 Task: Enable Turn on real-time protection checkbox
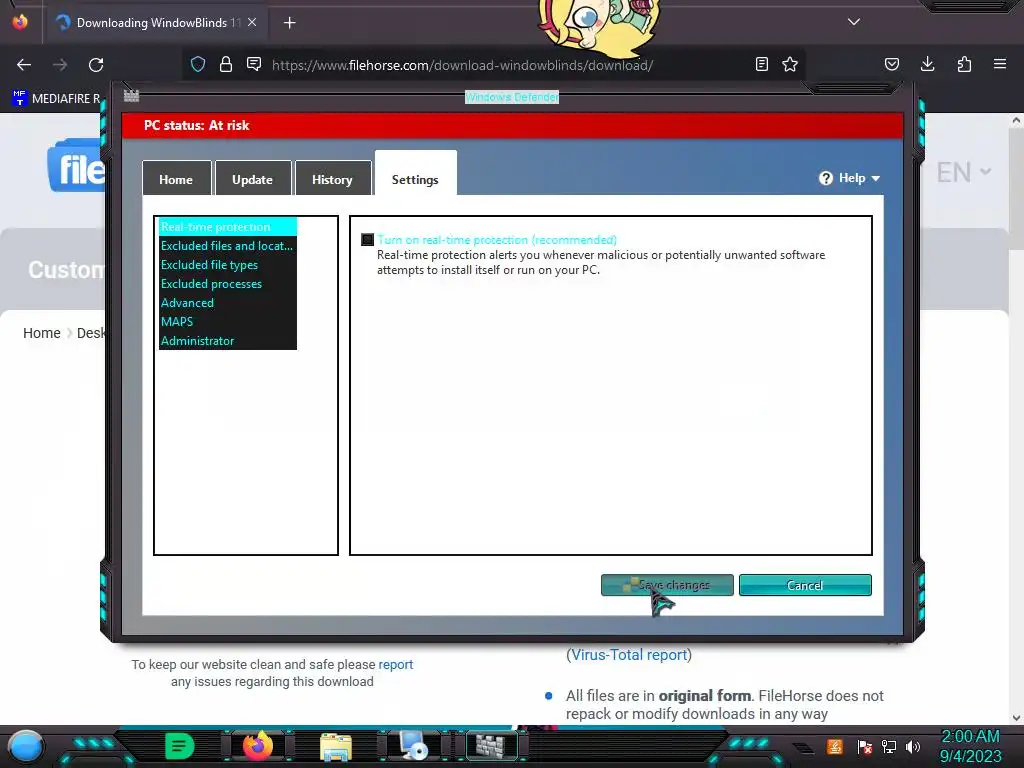368,240
